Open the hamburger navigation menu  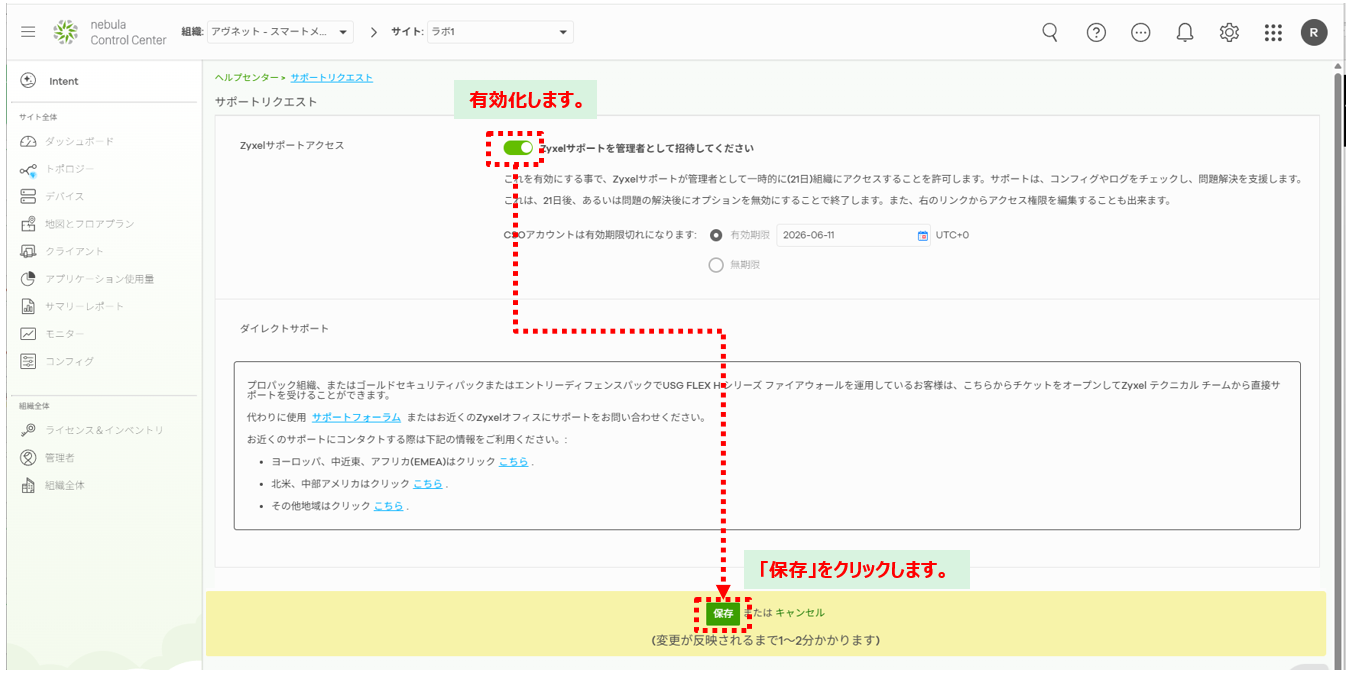[x=28, y=32]
